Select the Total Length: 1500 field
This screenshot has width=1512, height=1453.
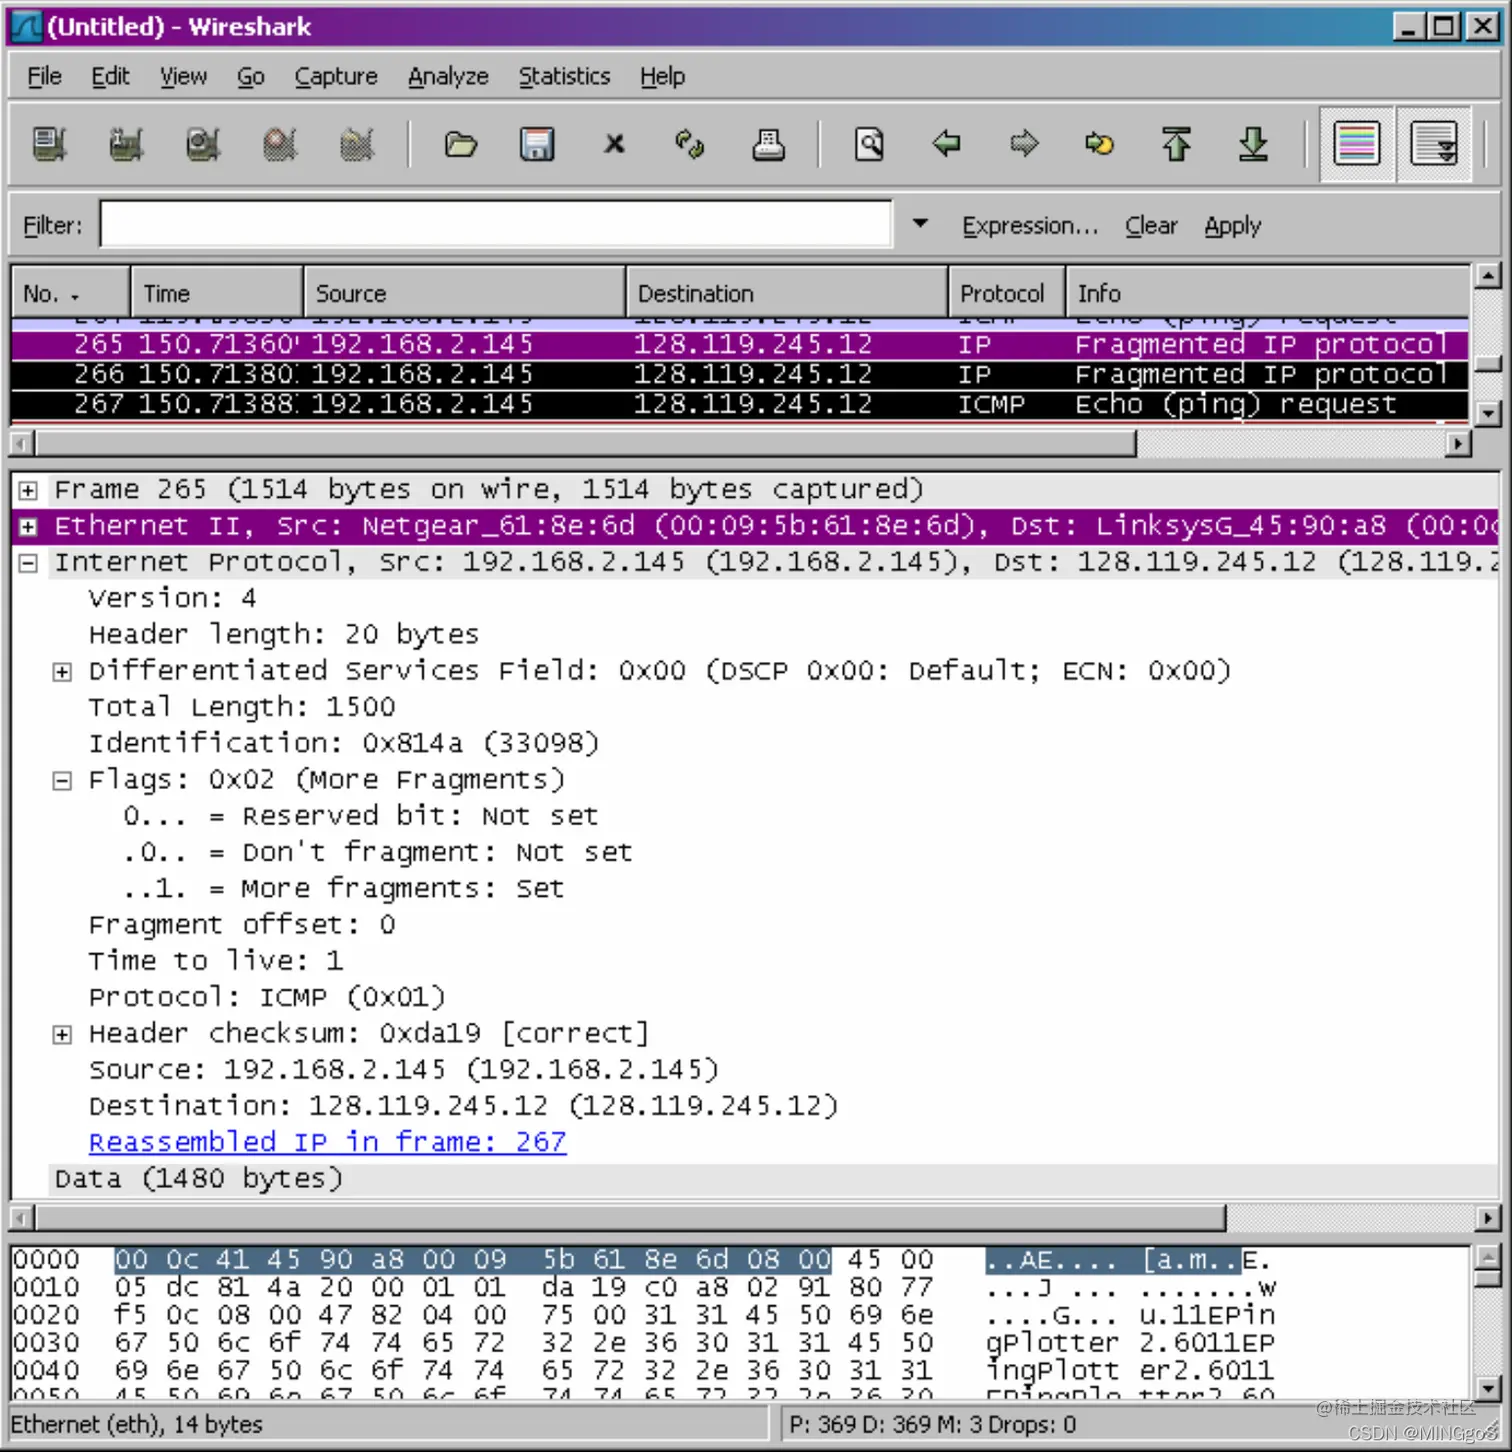242,707
